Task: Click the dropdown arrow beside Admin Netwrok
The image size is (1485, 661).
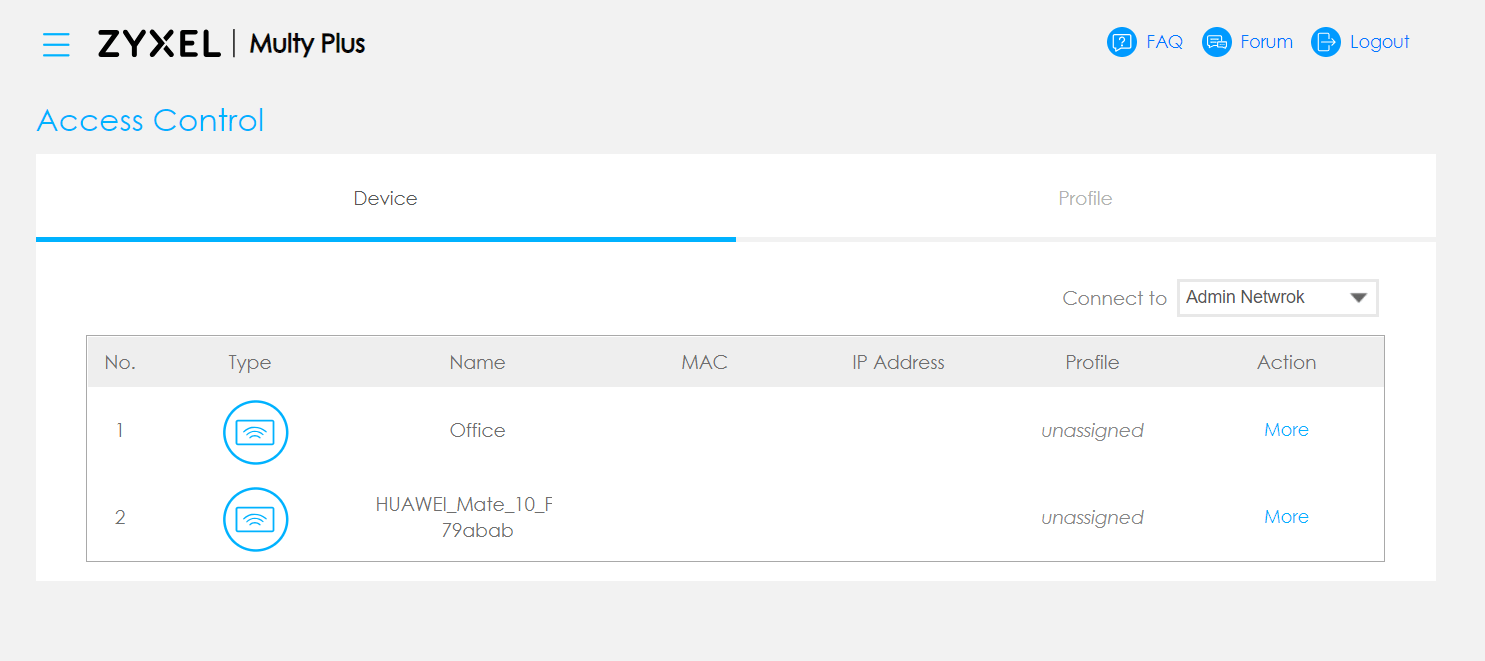Action: (x=1358, y=298)
